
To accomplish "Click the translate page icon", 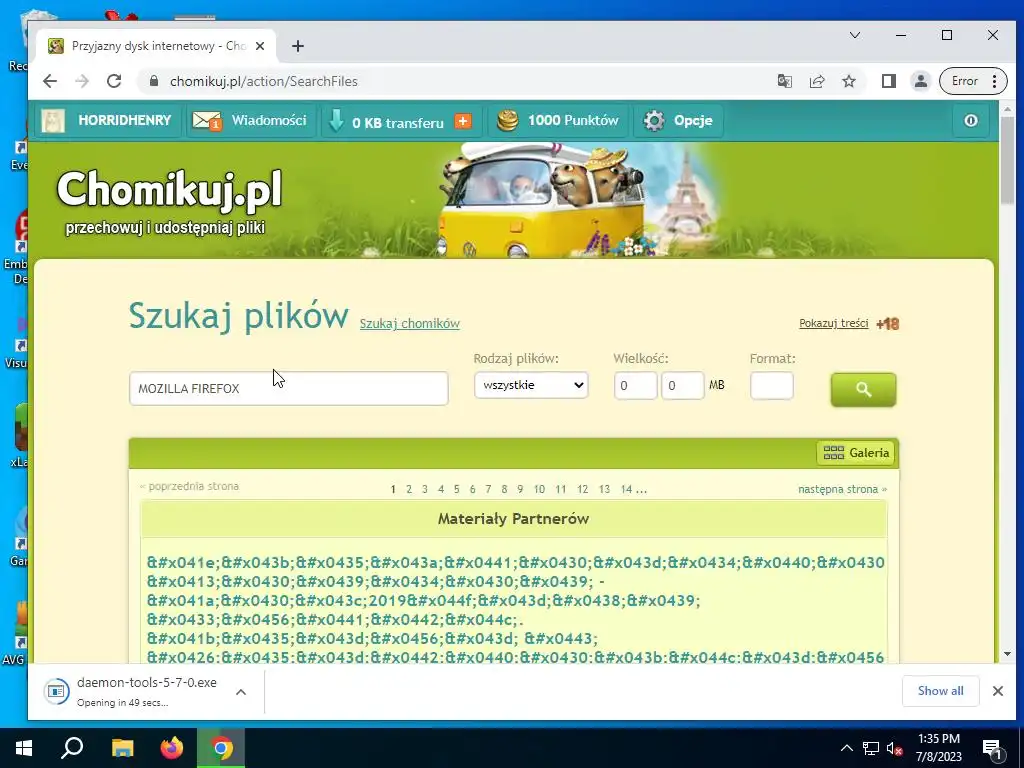I will tap(784, 81).
